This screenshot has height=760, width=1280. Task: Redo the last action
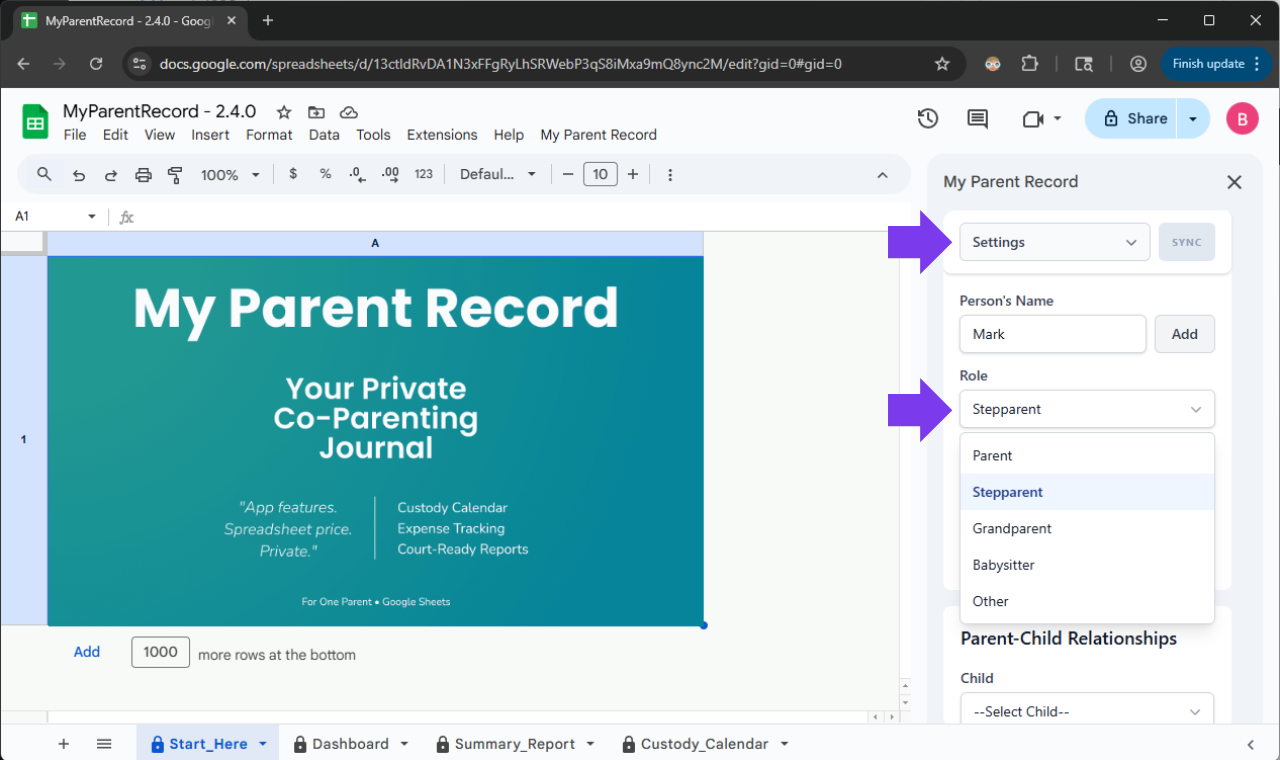[x=111, y=175]
